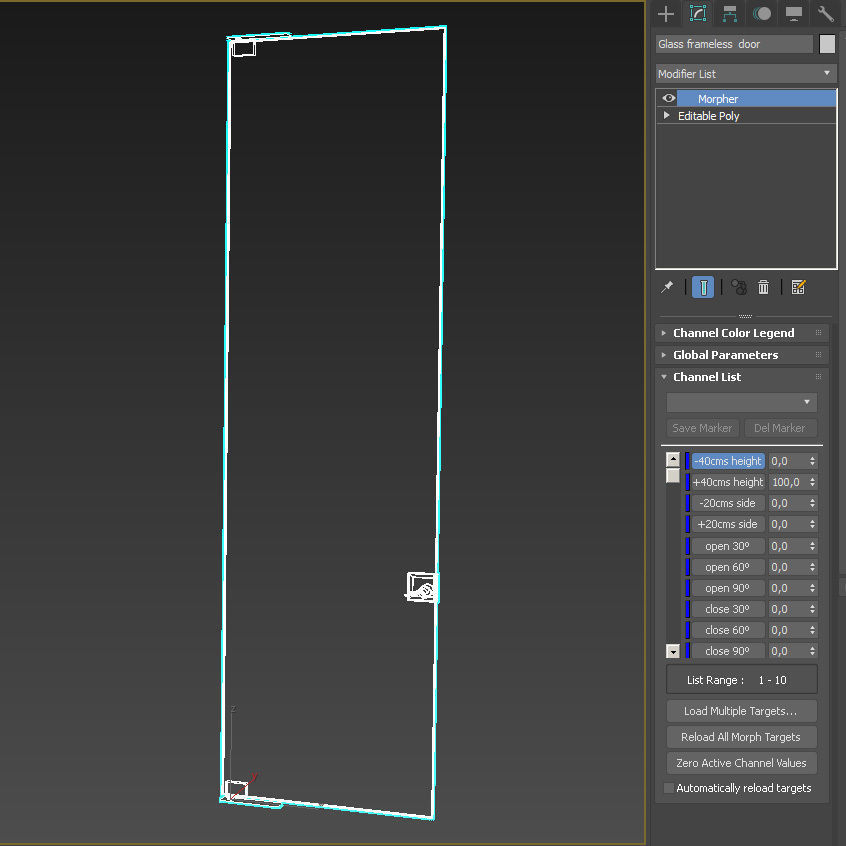Select the close 30º channel
The image size is (846, 846).
click(x=727, y=609)
